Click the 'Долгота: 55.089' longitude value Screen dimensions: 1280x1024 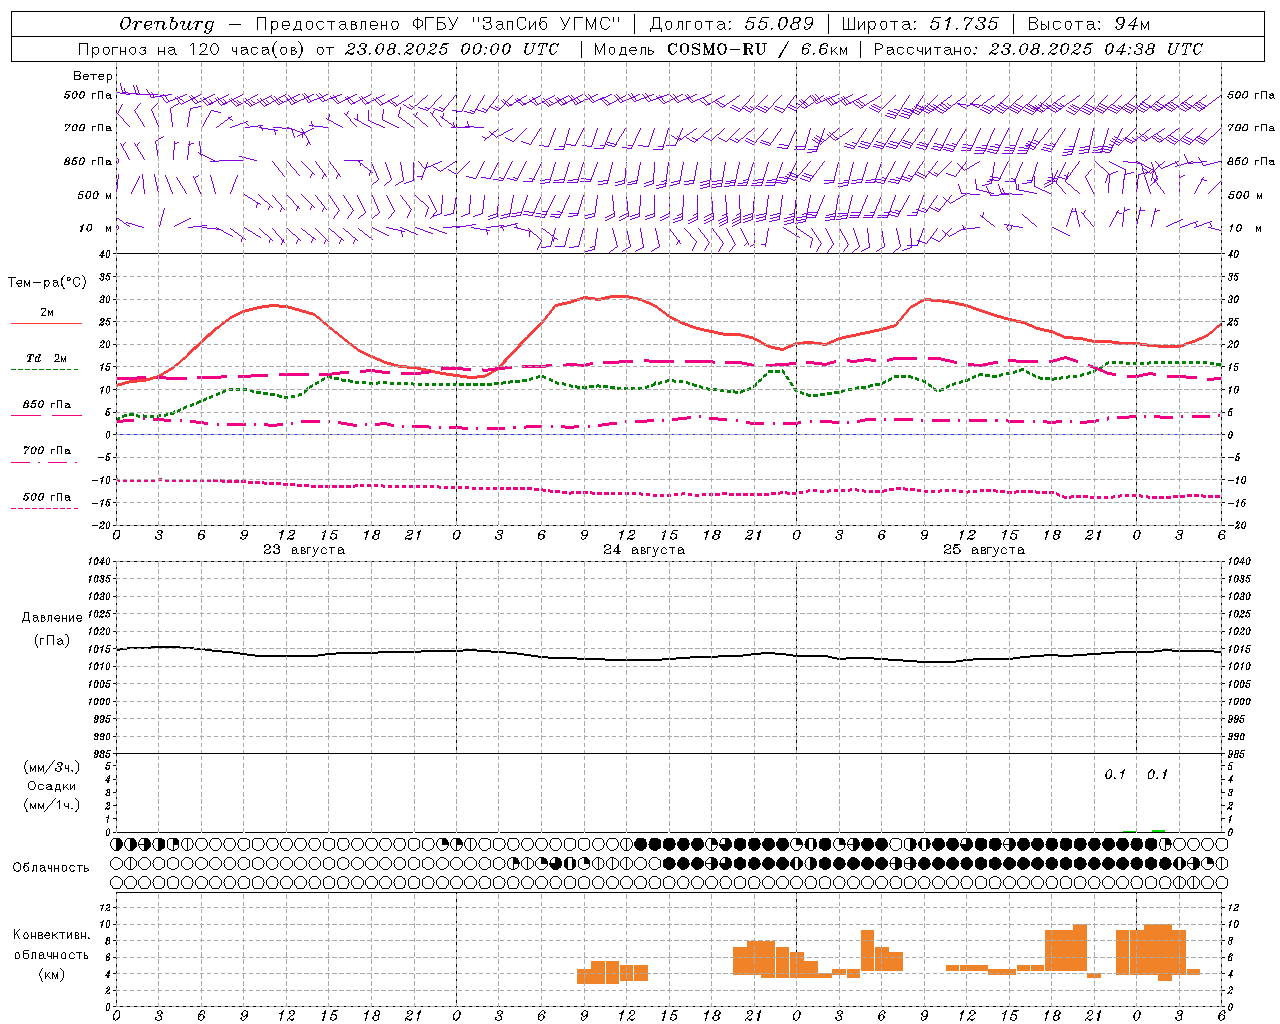pos(732,24)
